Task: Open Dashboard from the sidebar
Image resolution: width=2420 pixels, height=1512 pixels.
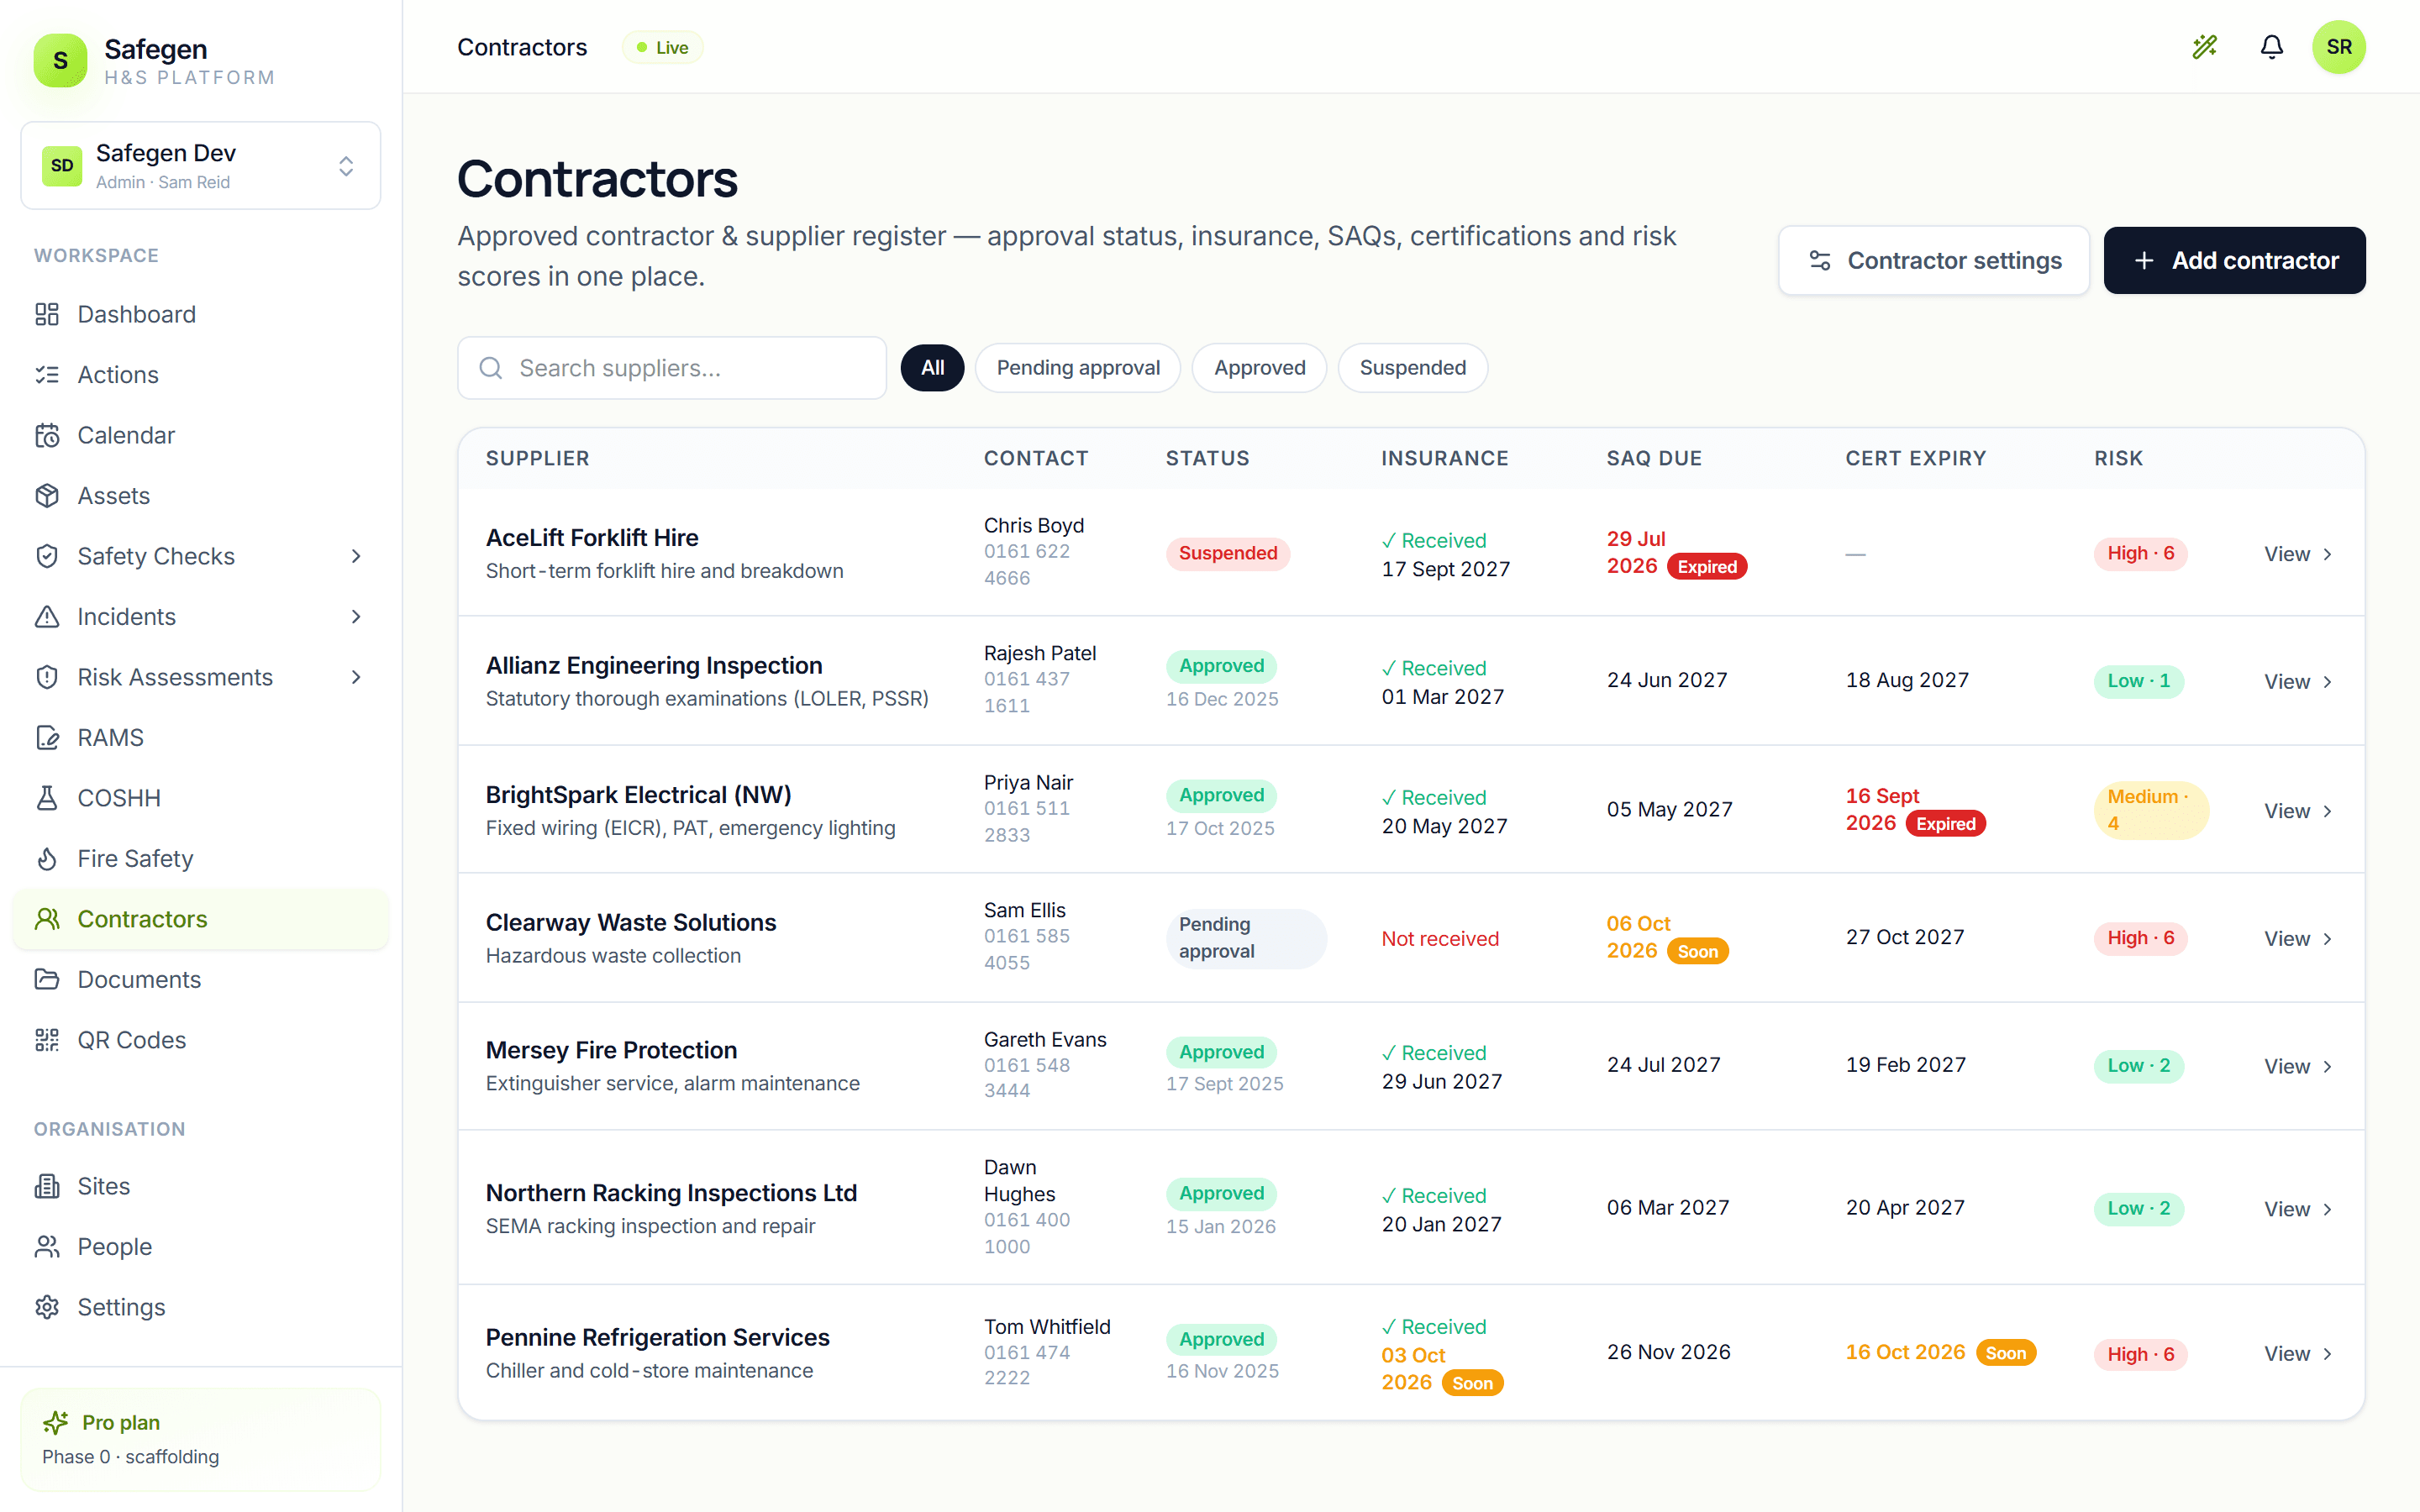Action: (x=201, y=314)
